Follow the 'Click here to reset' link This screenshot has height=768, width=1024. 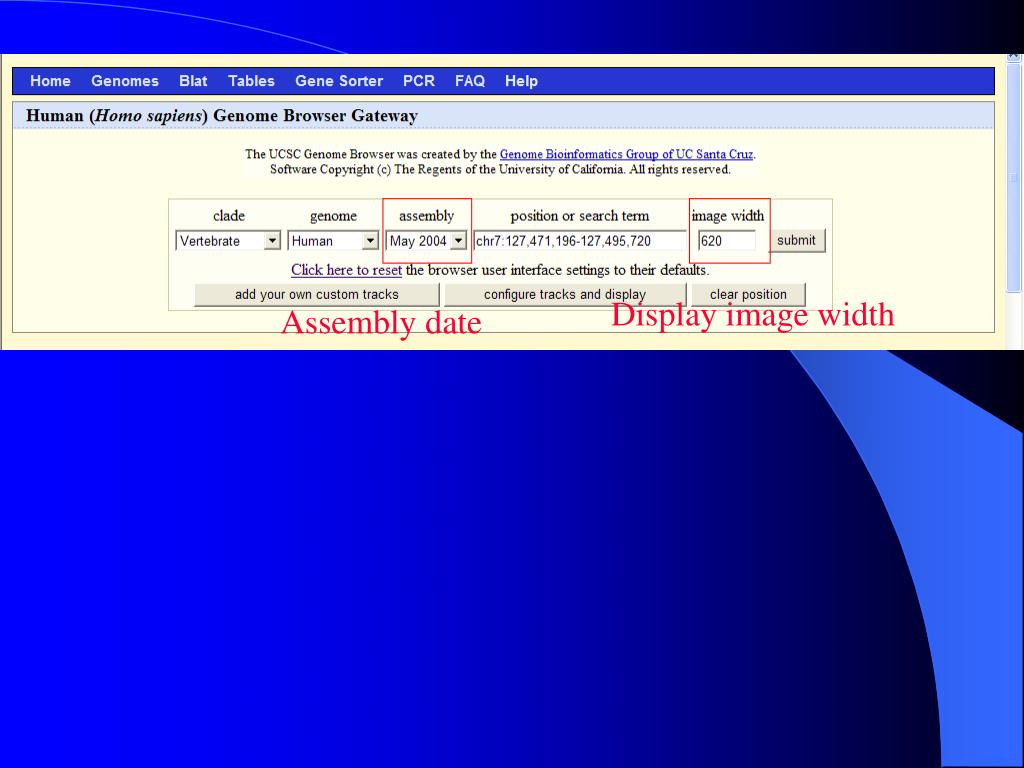click(346, 270)
